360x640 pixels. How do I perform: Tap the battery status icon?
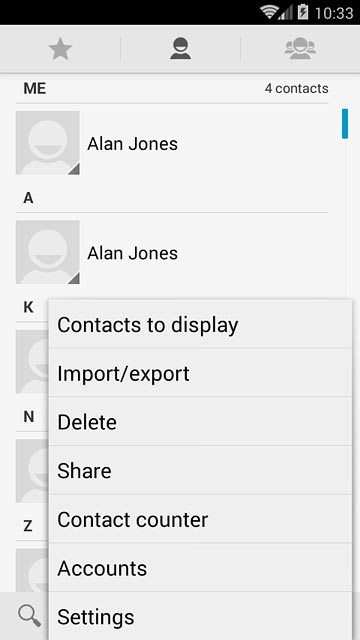(x=303, y=12)
